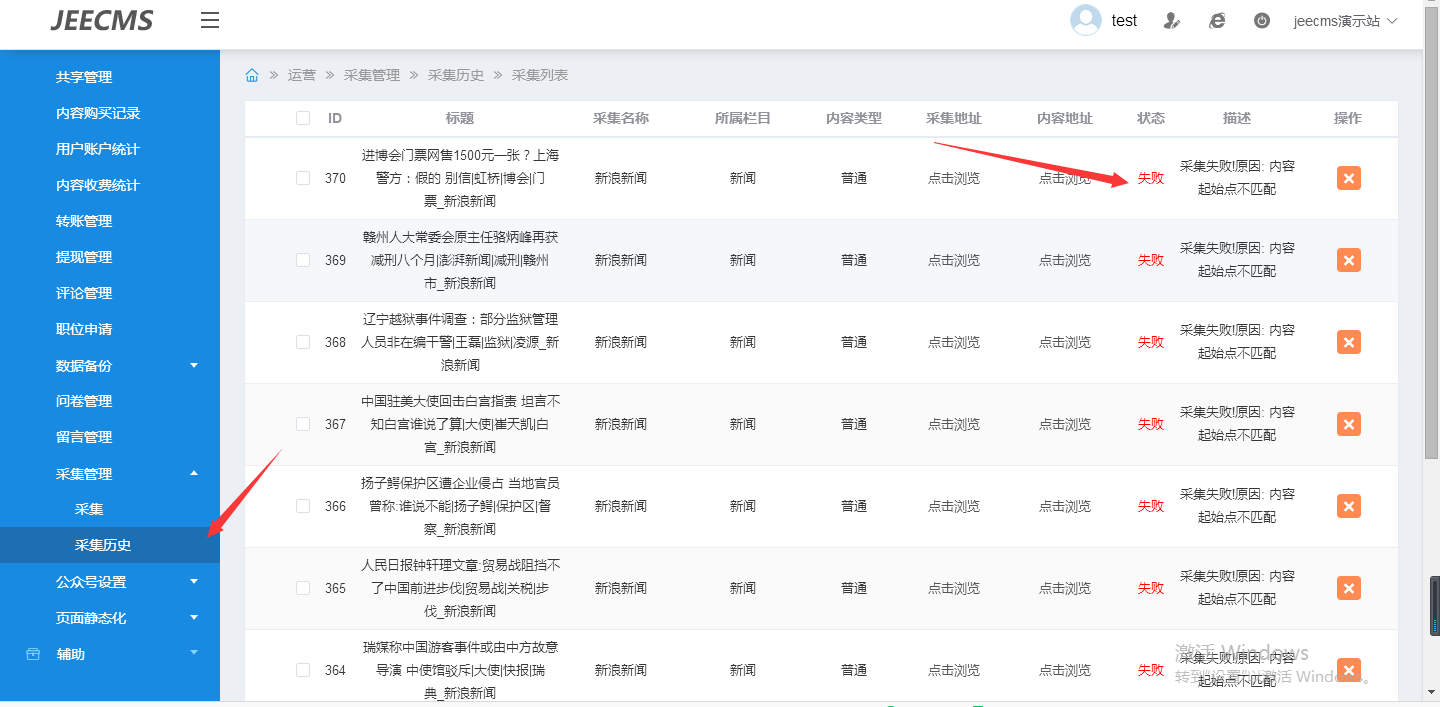Select the checkbox for row ID 367
Image resolution: width=1440 pixels, height=707 pixels.
tap(303, 424)
